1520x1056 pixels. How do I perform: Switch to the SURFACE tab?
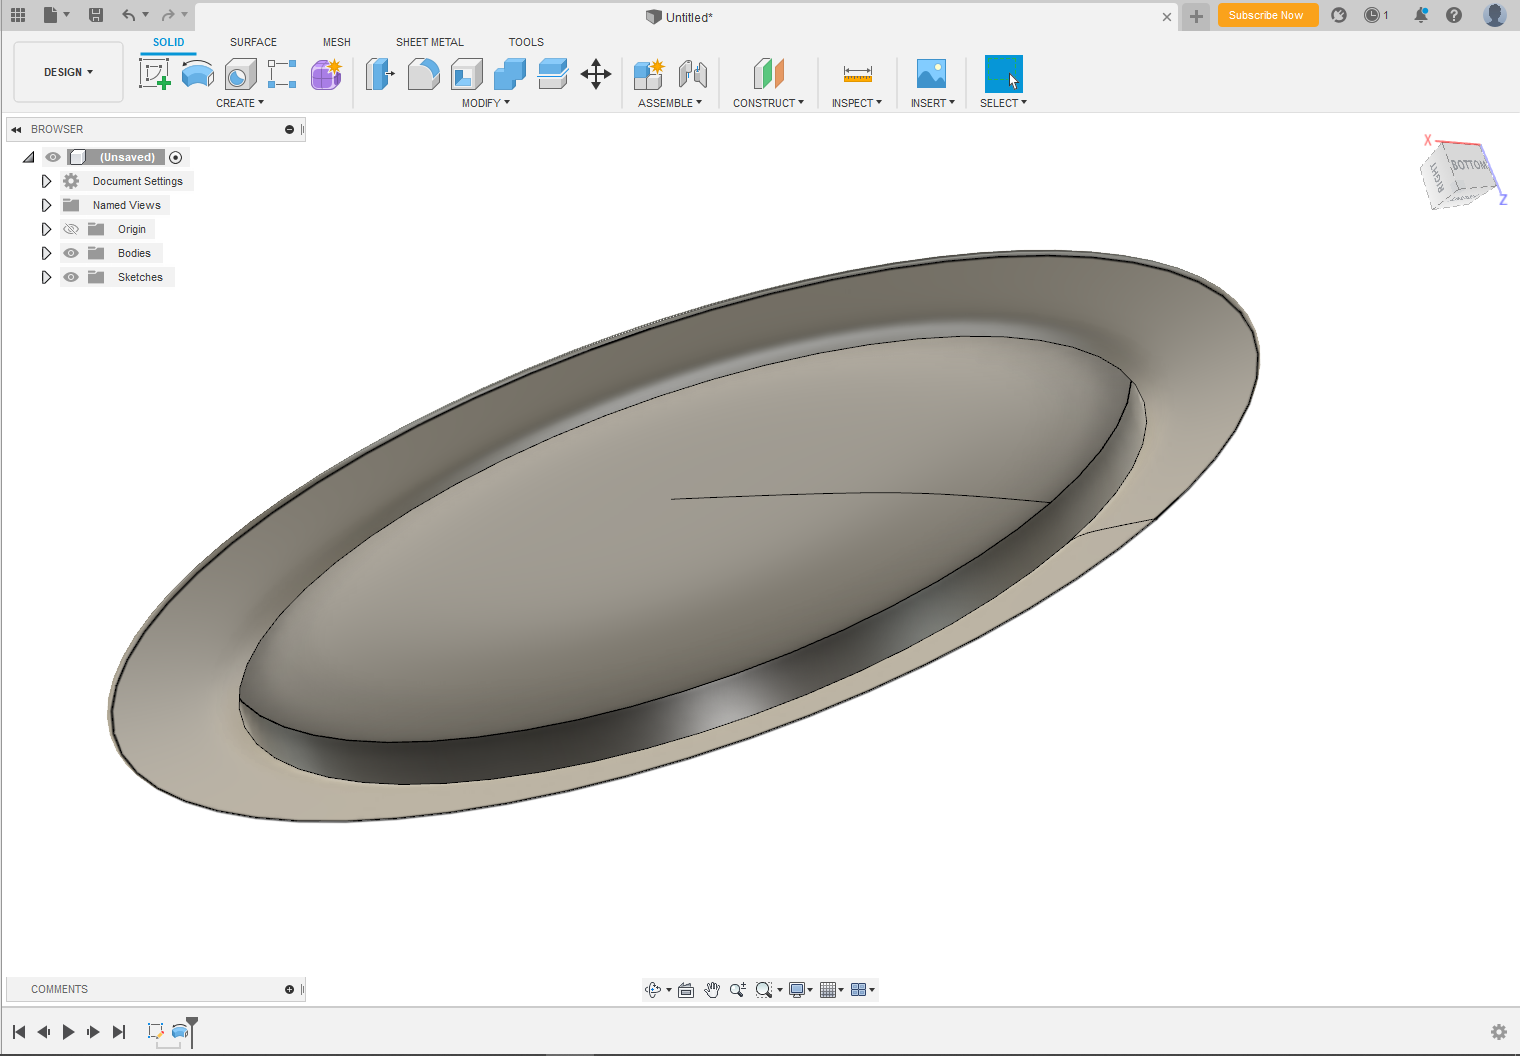[x=253, y=42]
